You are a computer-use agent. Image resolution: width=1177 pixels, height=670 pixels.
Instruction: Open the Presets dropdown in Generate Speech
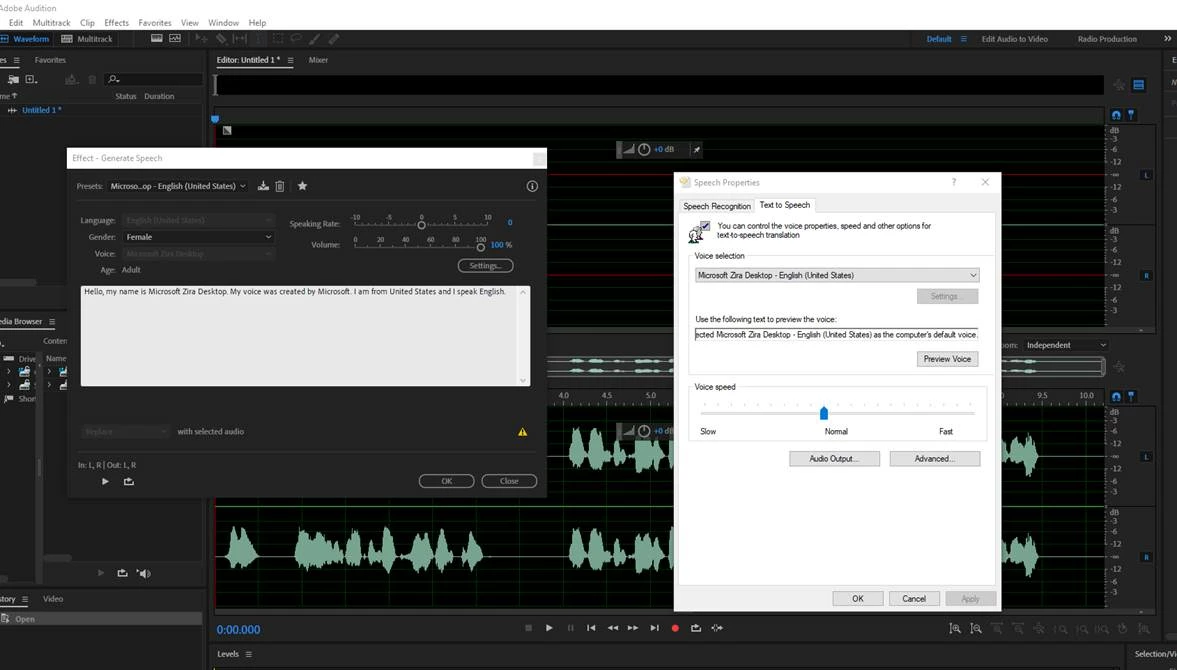click(x=178, y=186)
